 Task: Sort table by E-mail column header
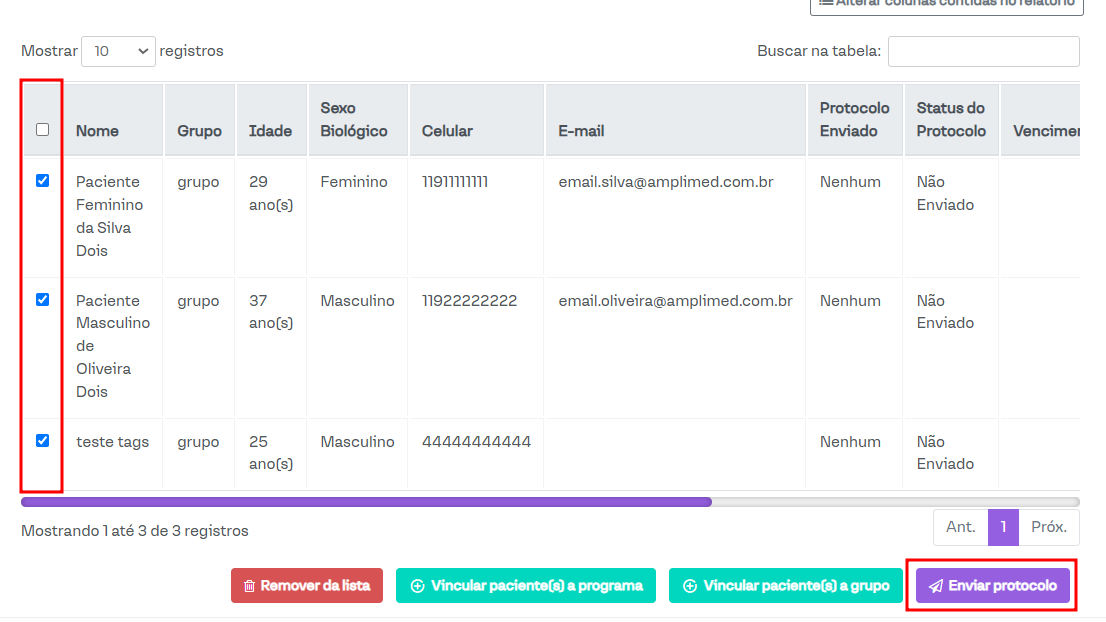coord(581,131)
